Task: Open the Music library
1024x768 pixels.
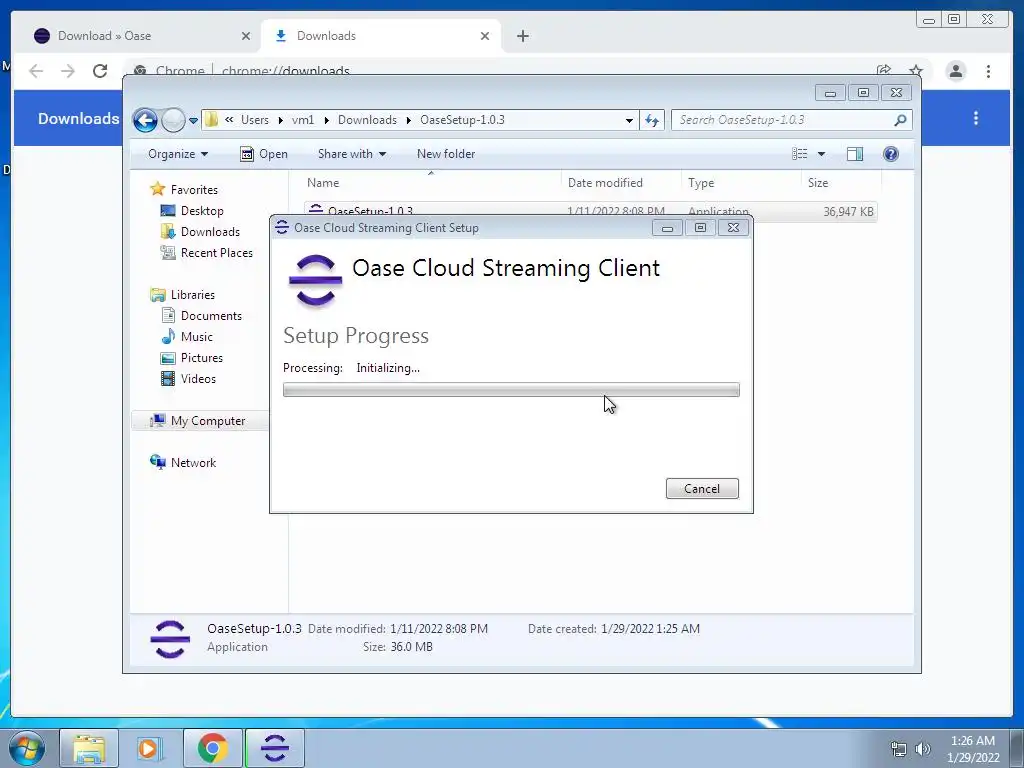Action: pyautogui.click(x=197, y=337)
